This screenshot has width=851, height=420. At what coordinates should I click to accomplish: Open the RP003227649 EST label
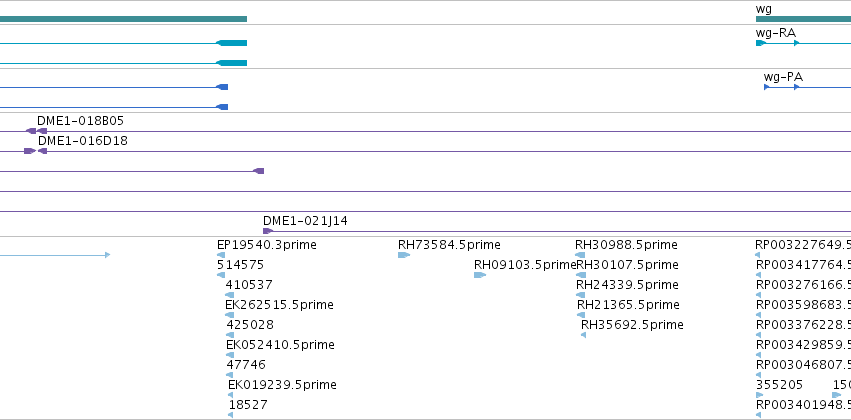pos(803,245)
